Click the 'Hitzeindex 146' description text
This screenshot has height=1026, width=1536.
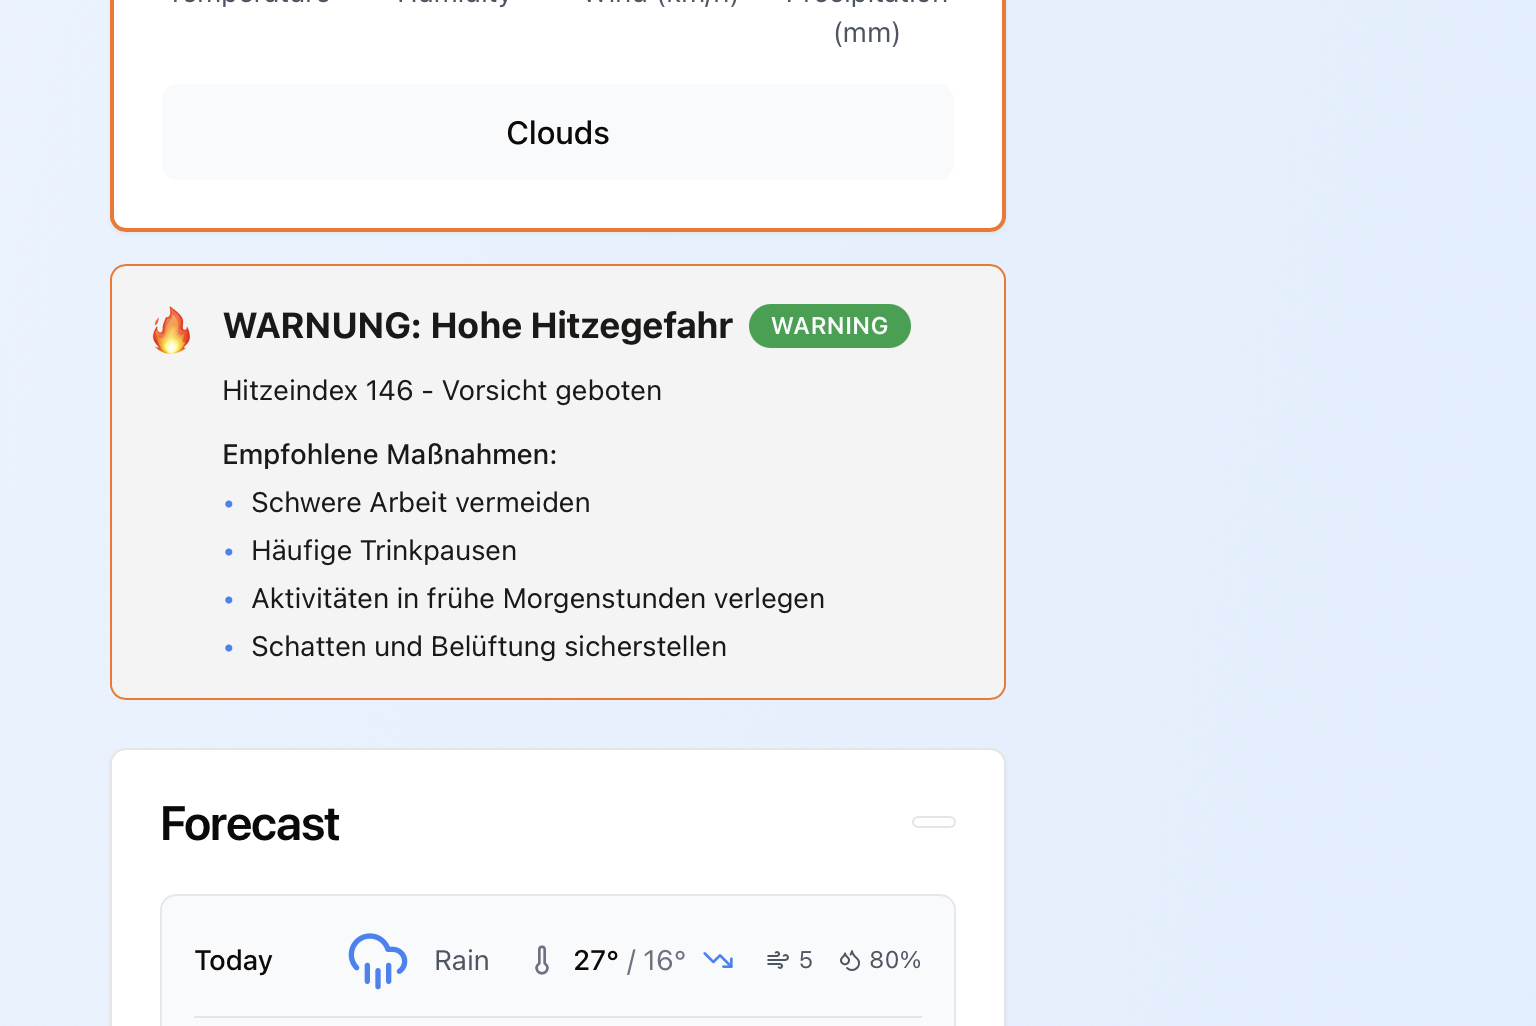[441, 390]
